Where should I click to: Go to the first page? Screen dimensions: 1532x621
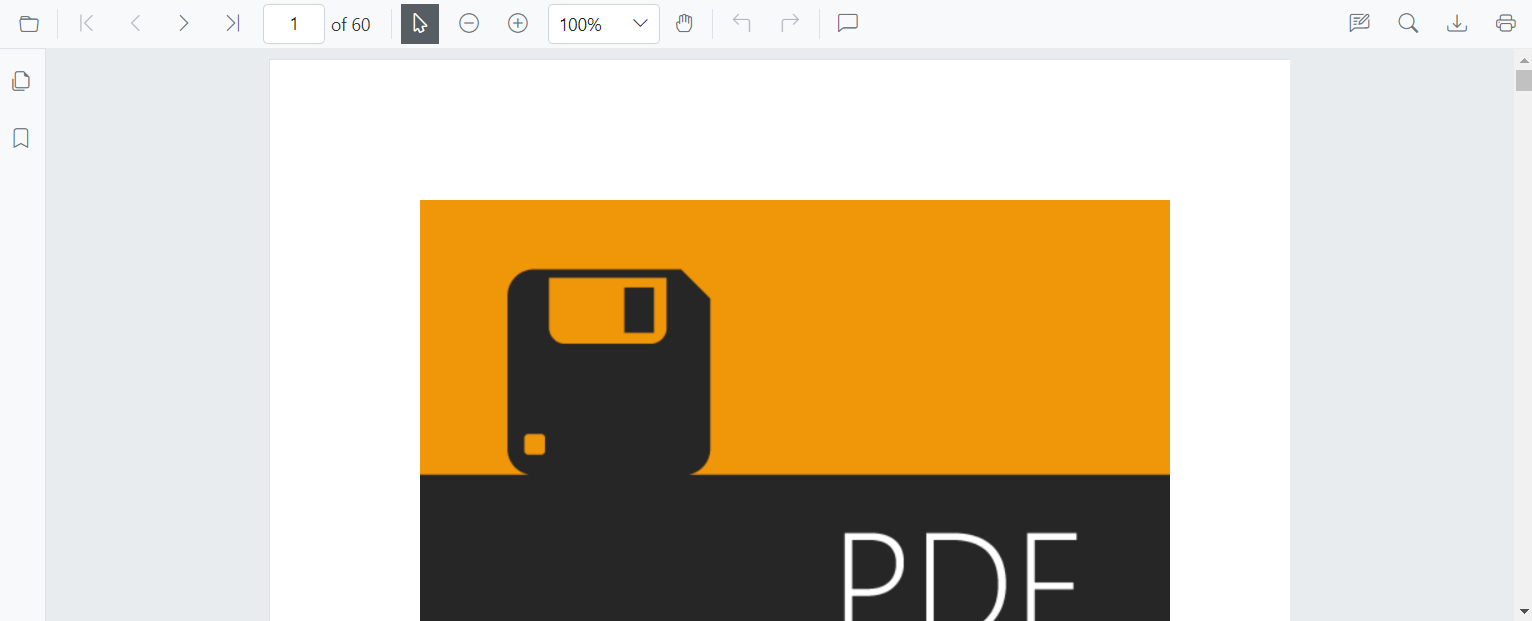87,24
